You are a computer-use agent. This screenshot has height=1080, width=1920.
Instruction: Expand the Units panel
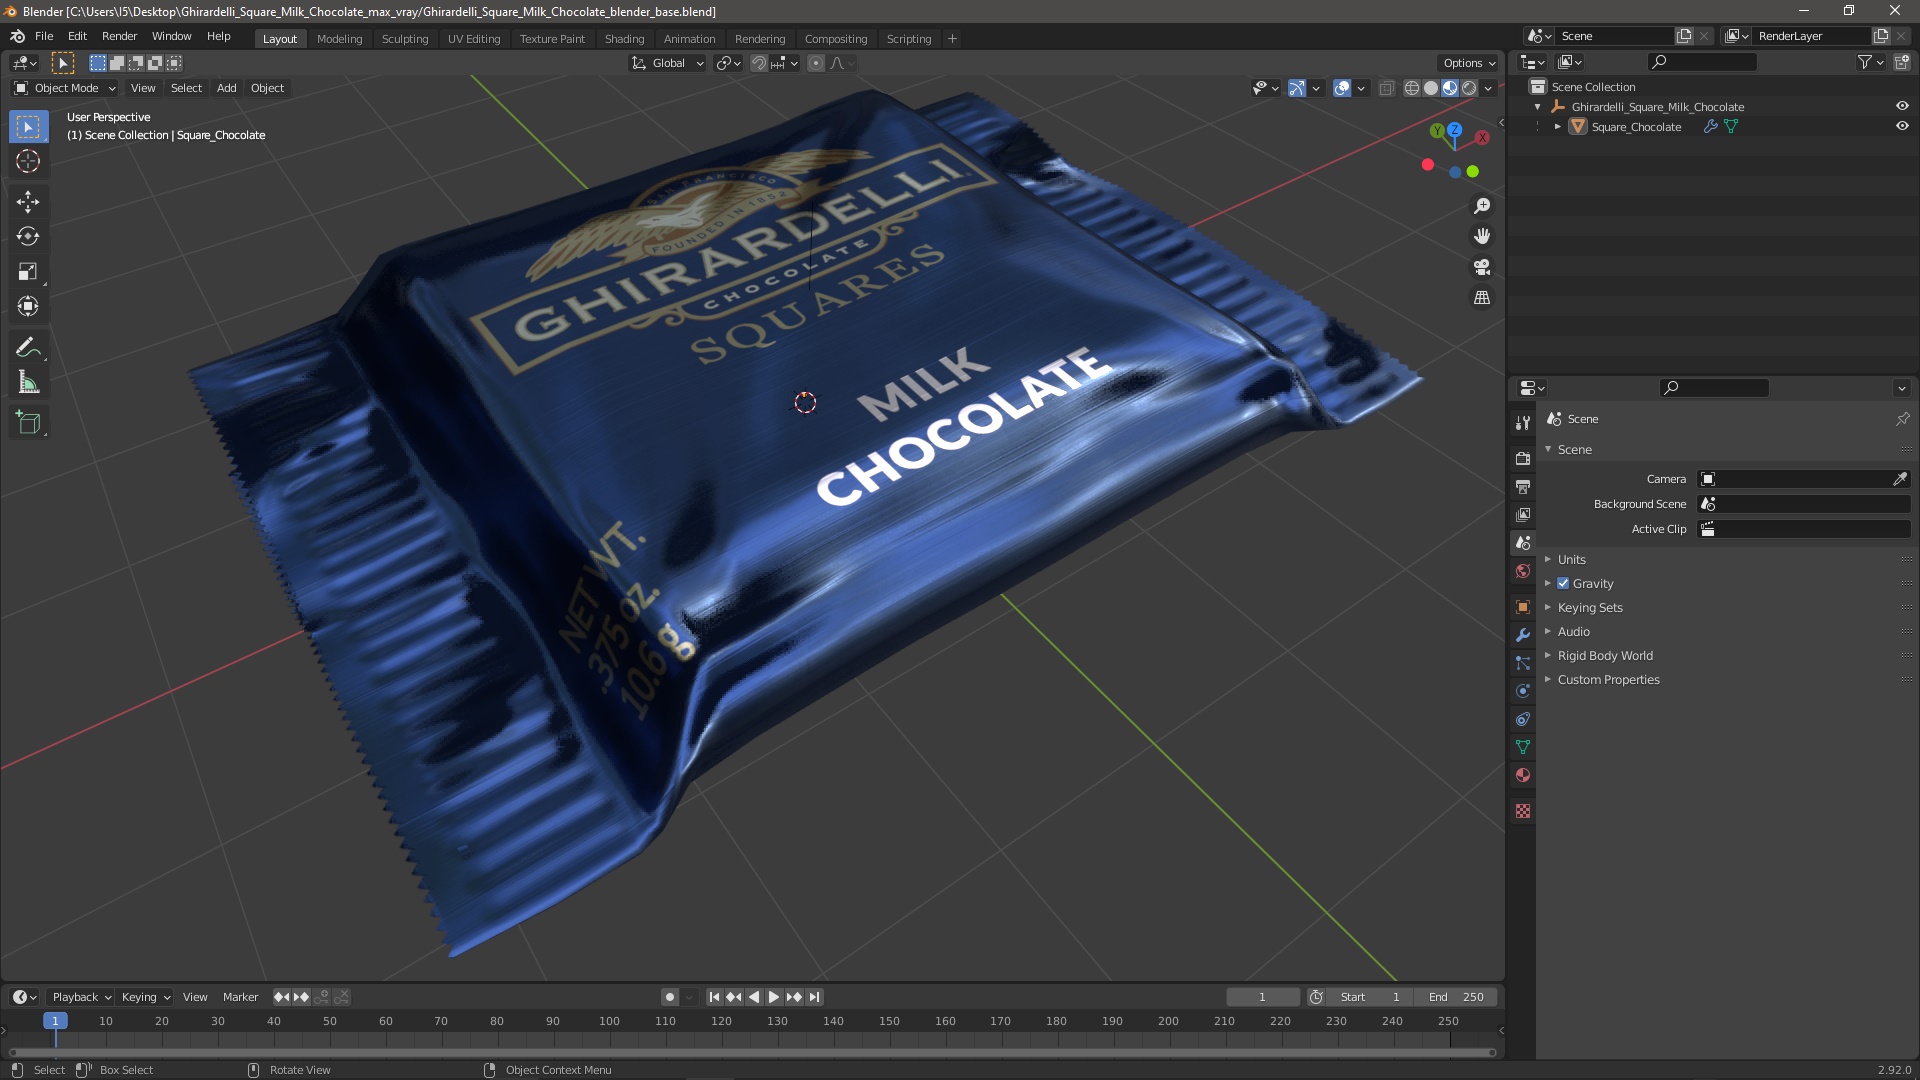pyautogui.click(x=1571, y=560)
